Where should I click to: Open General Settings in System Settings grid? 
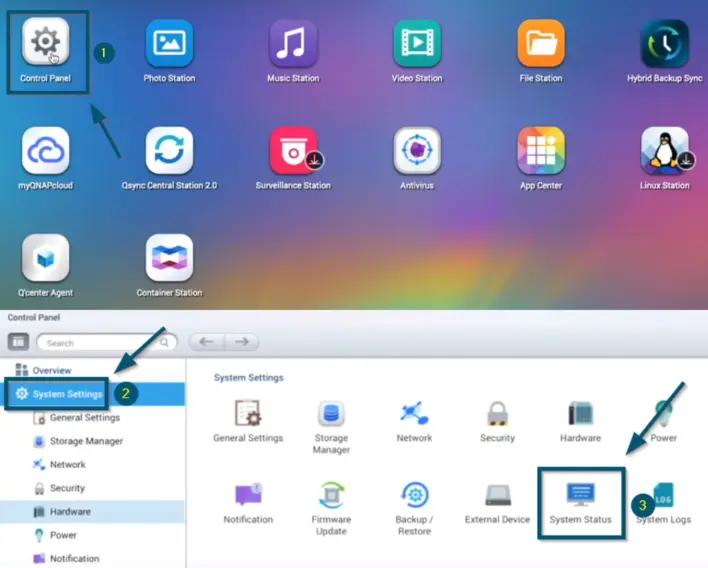tap(248, 421)
